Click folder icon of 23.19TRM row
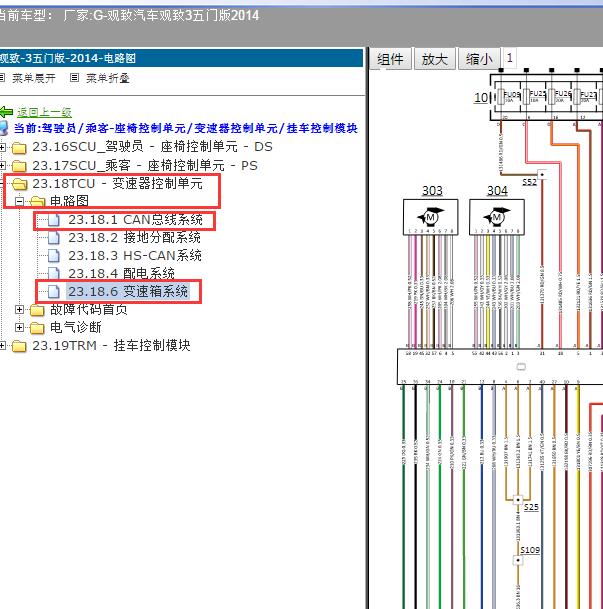The width and height of the screenshot is (603, 609). point(19,346)
